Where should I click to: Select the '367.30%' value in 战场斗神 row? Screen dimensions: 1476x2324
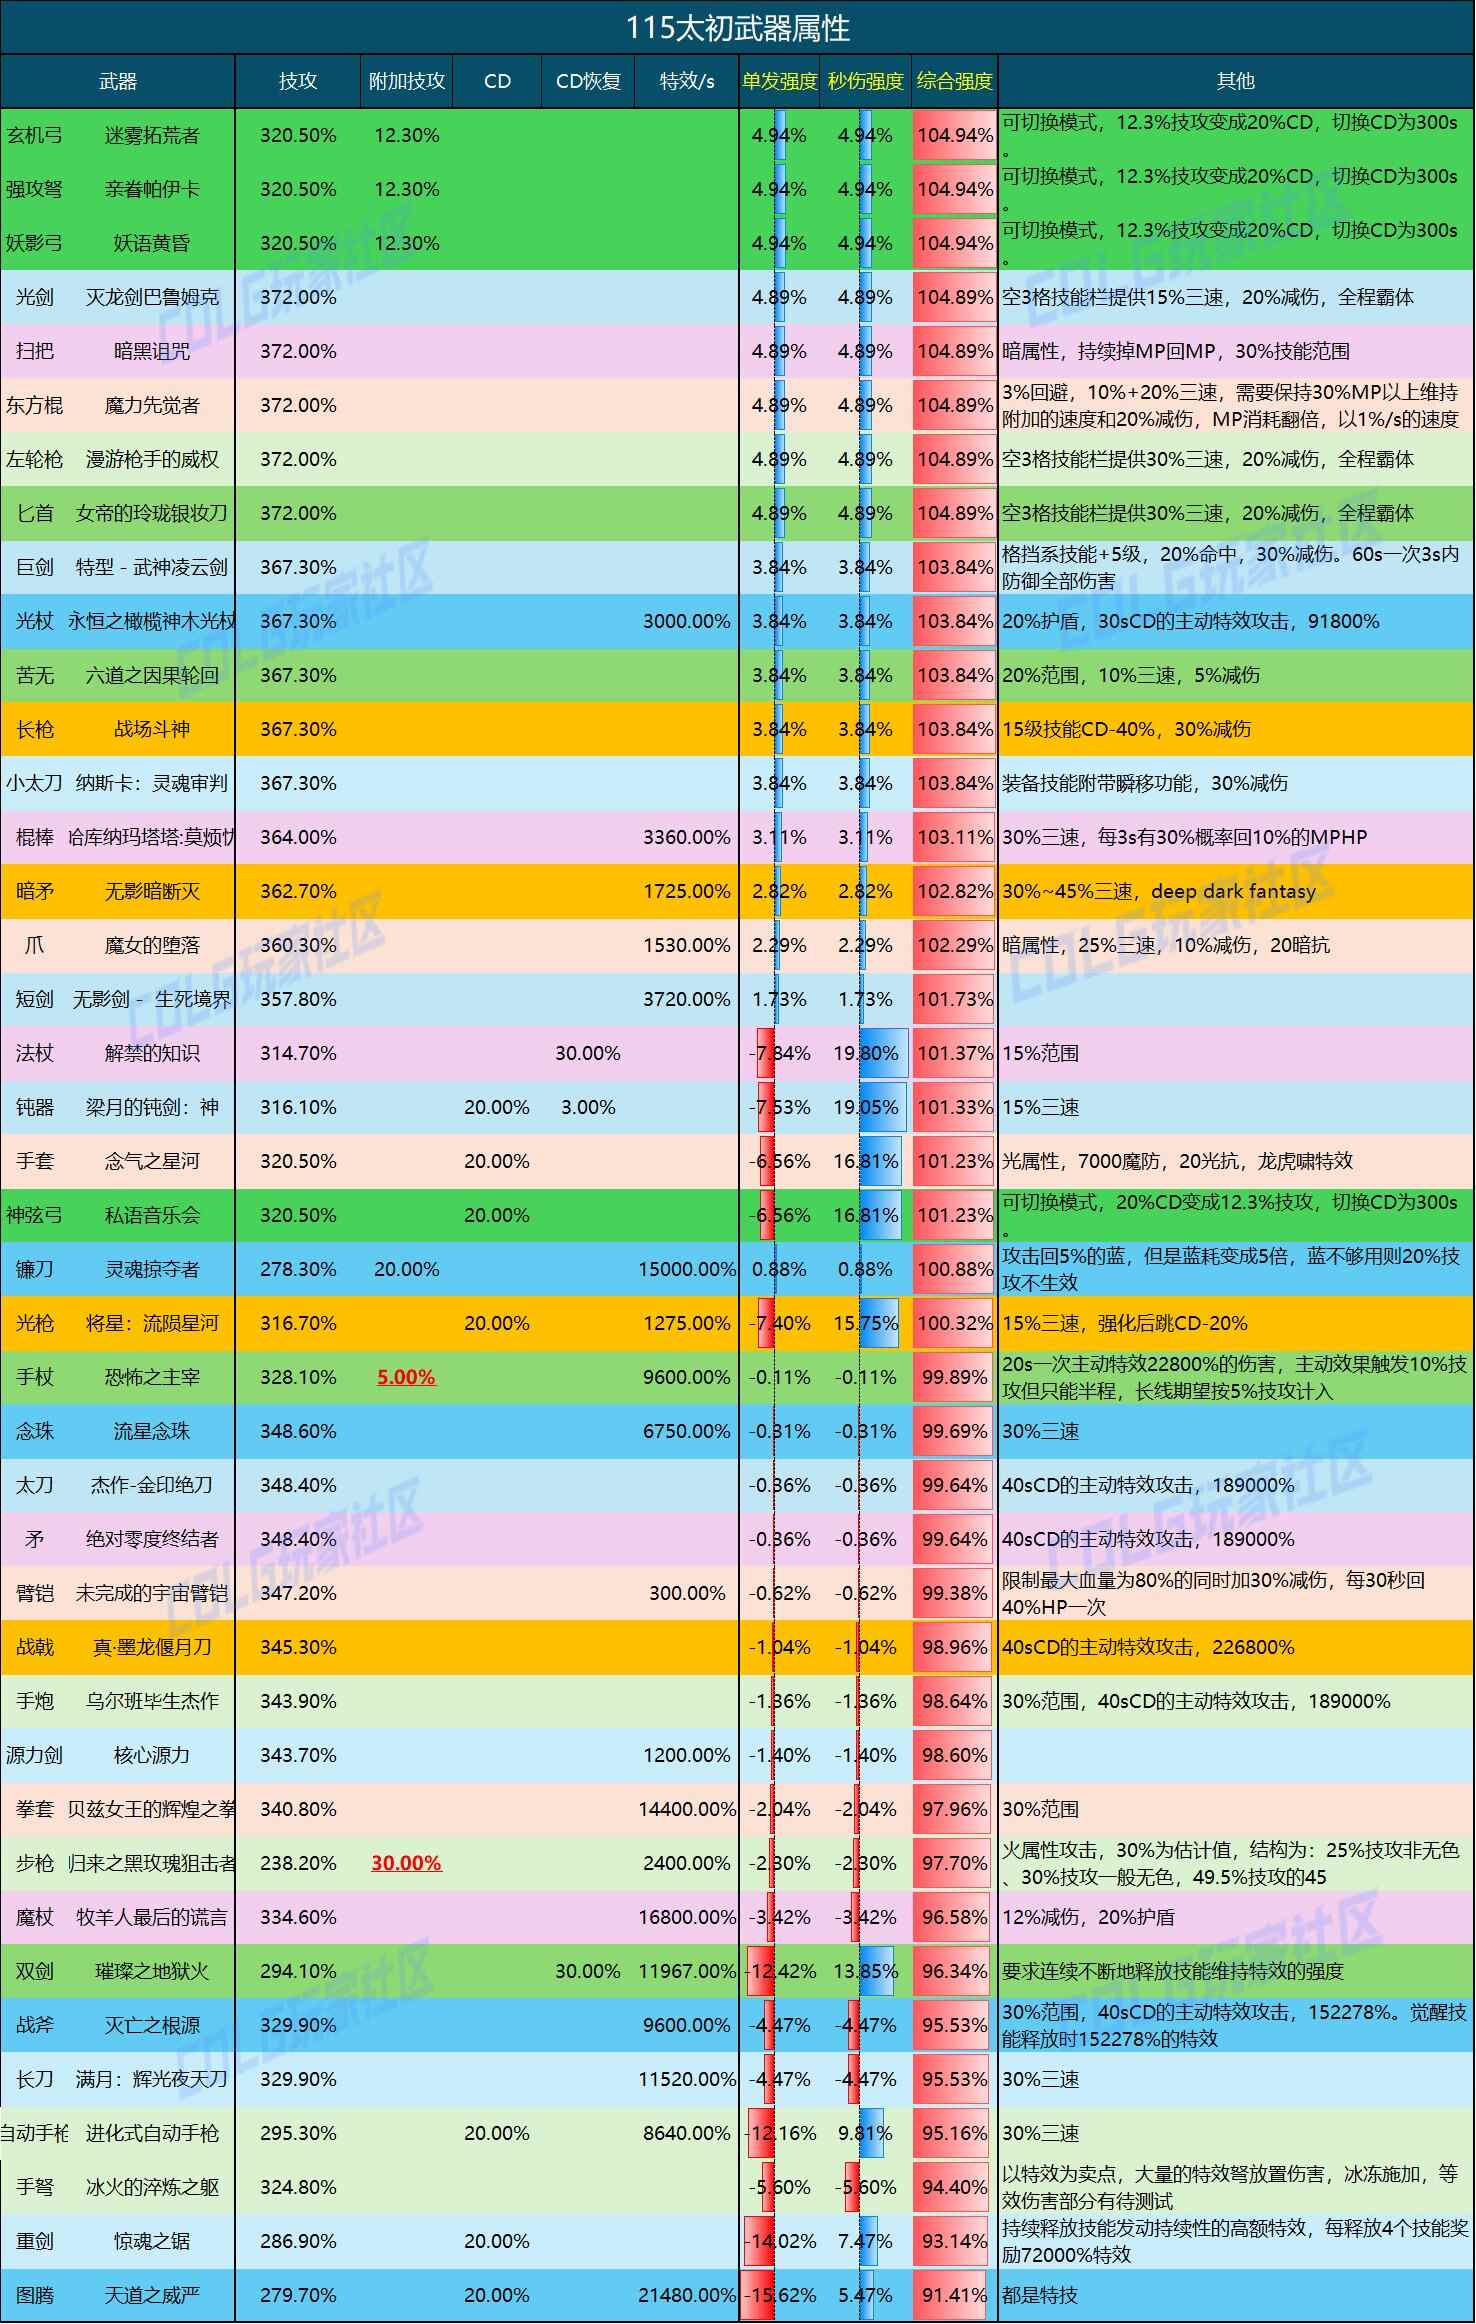[x=298, y=729]
